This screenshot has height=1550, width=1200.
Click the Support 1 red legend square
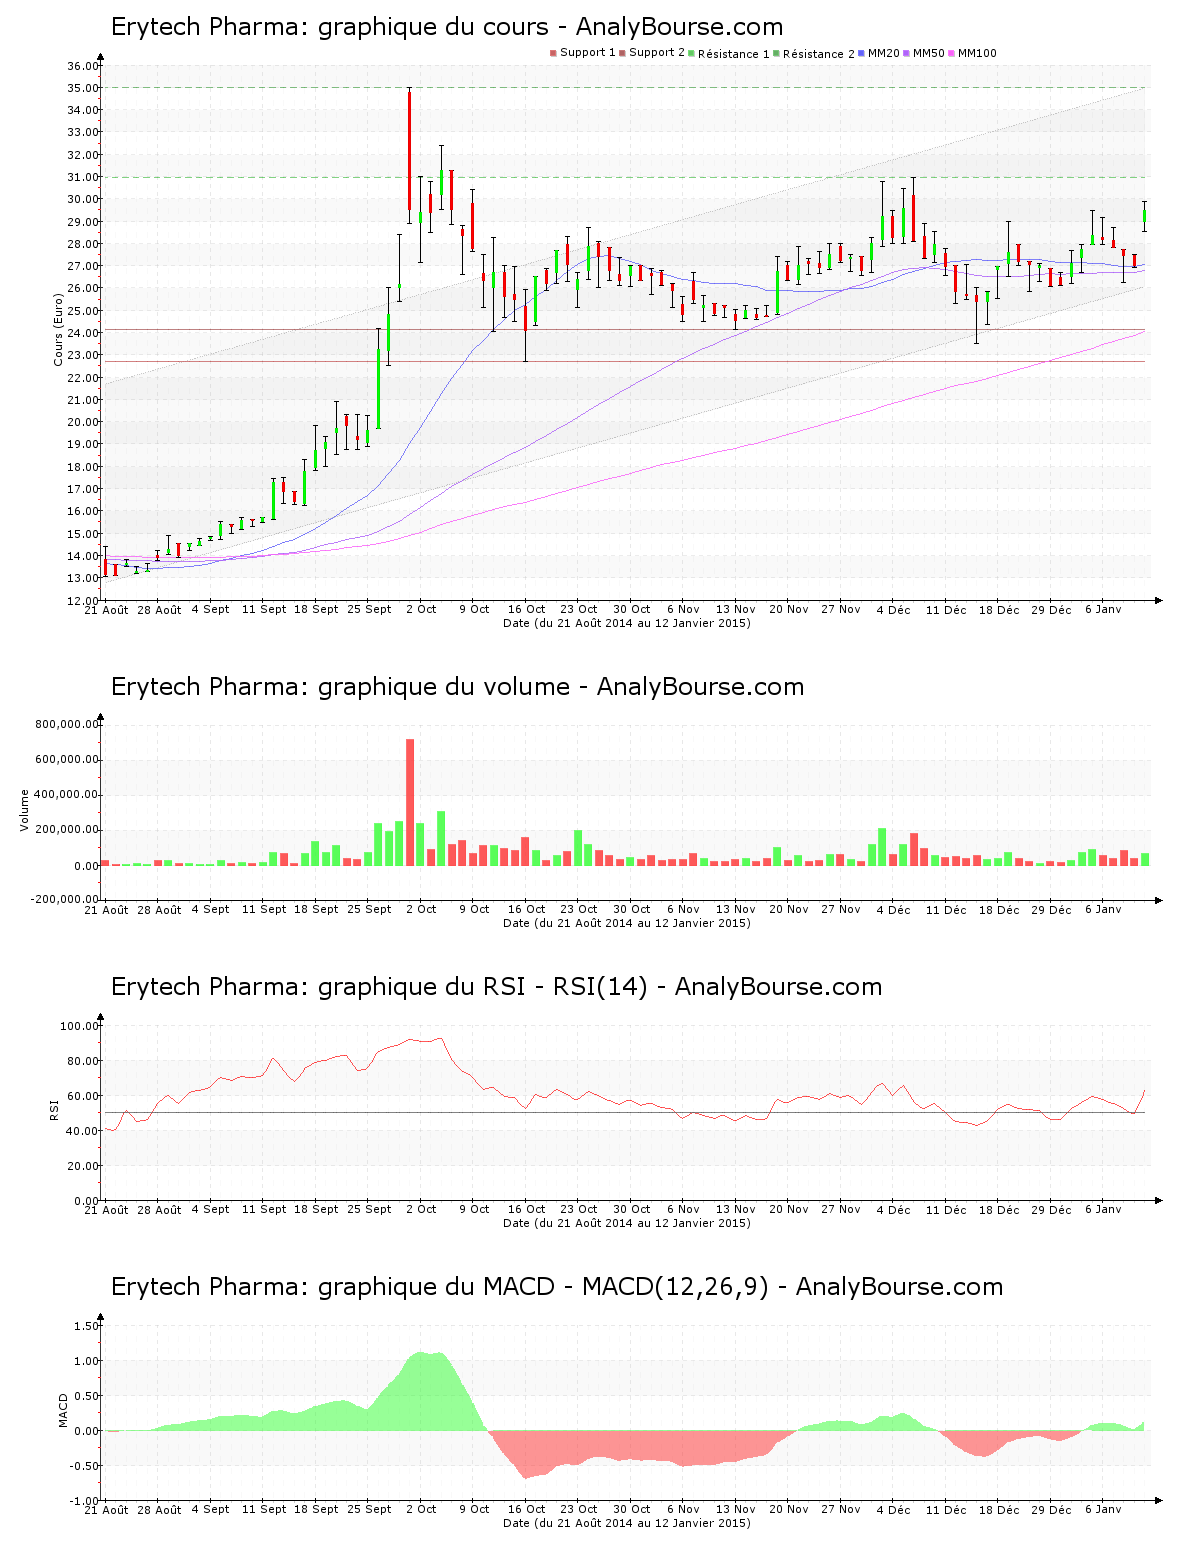point(553,53)
